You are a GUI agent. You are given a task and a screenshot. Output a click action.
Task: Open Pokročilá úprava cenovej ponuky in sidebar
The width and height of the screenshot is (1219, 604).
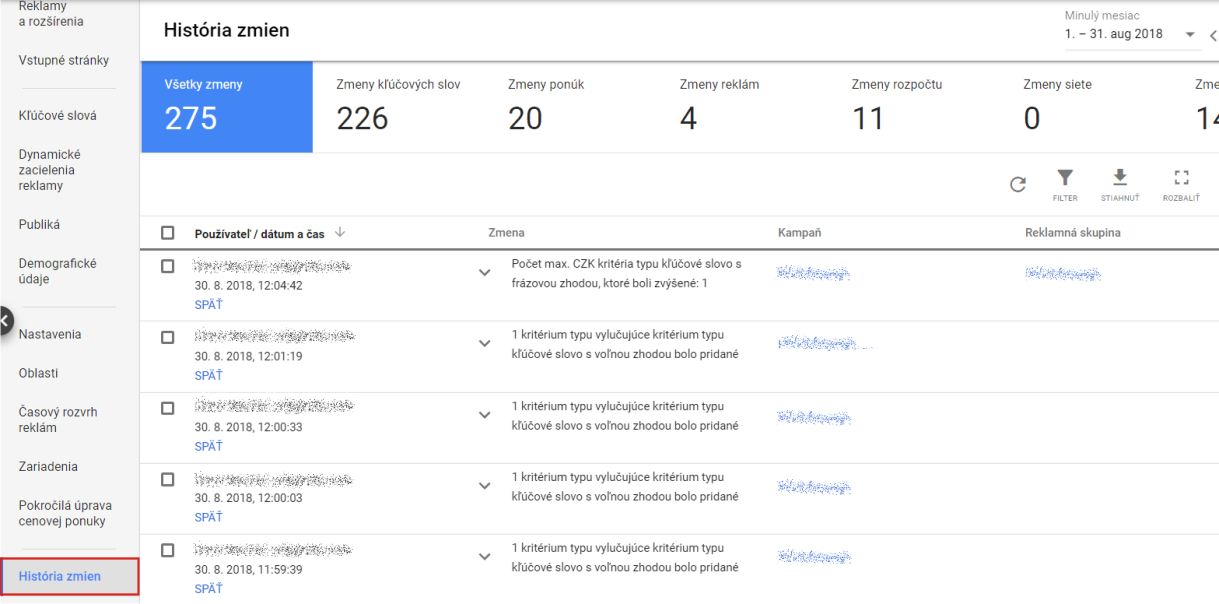point(65,513)
